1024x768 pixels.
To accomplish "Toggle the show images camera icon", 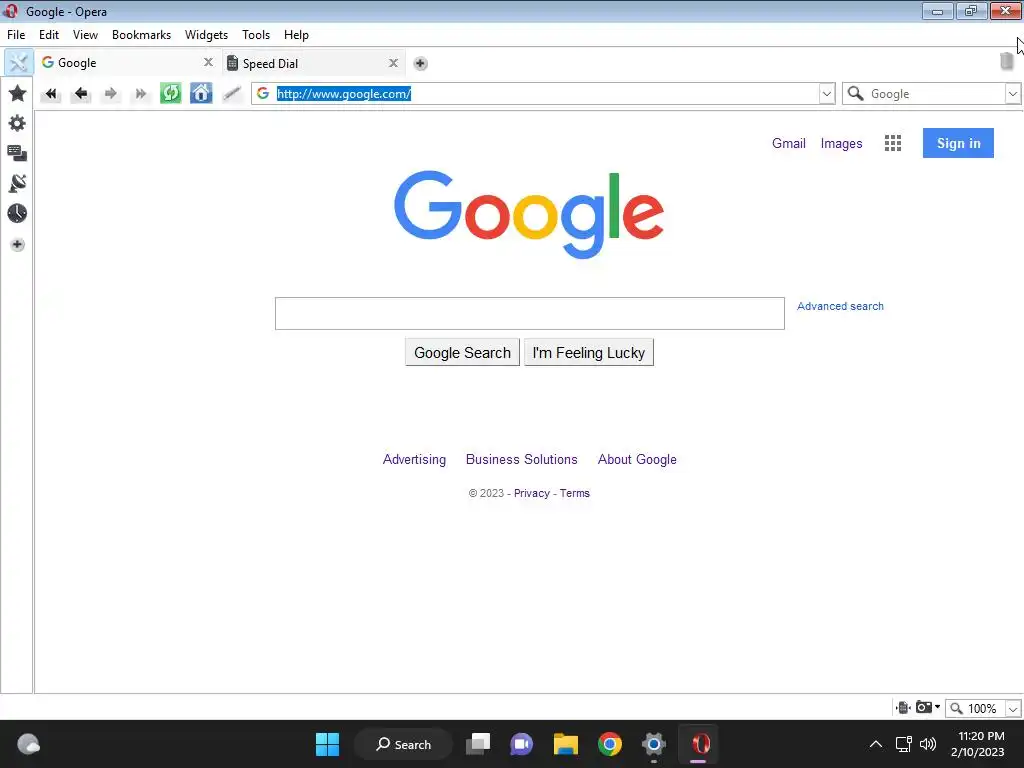I will (x=924, y=707).
